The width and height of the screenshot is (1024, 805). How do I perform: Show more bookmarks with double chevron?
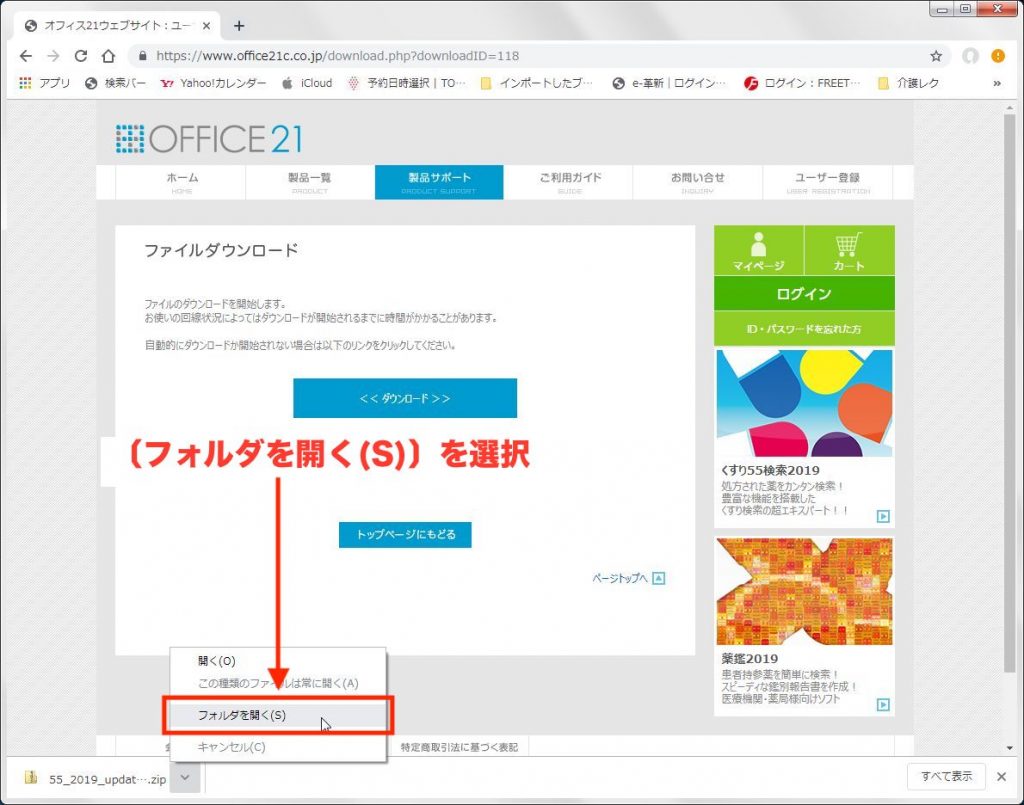tap(997, 83)
